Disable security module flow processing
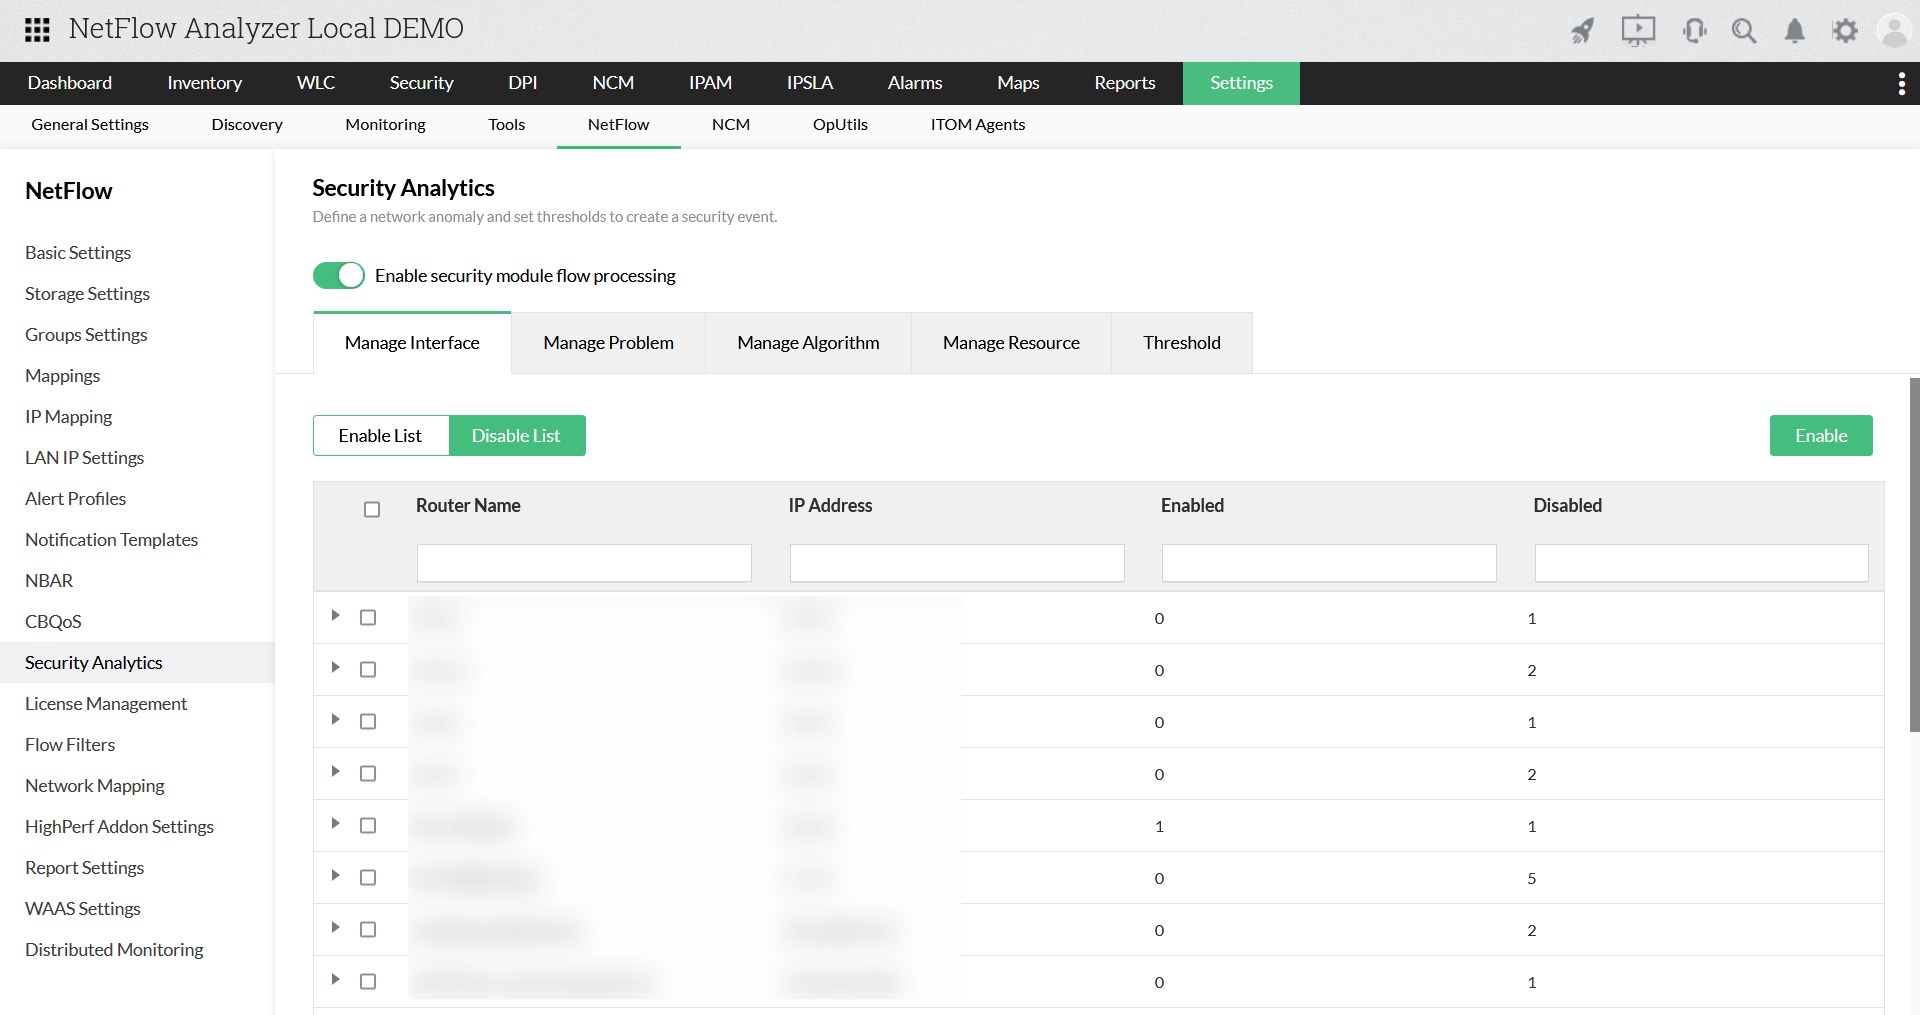 (339, 275)
